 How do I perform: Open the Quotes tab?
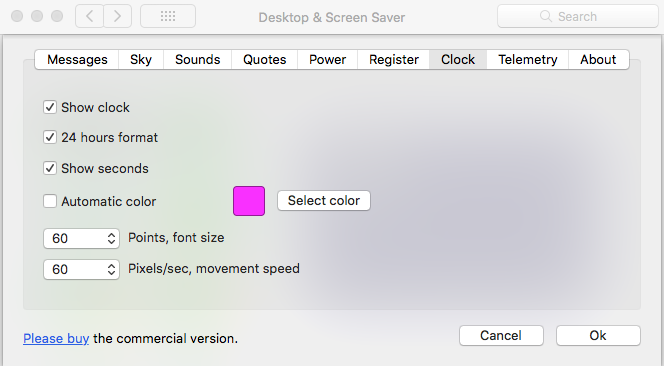click(x=265, y=59)
